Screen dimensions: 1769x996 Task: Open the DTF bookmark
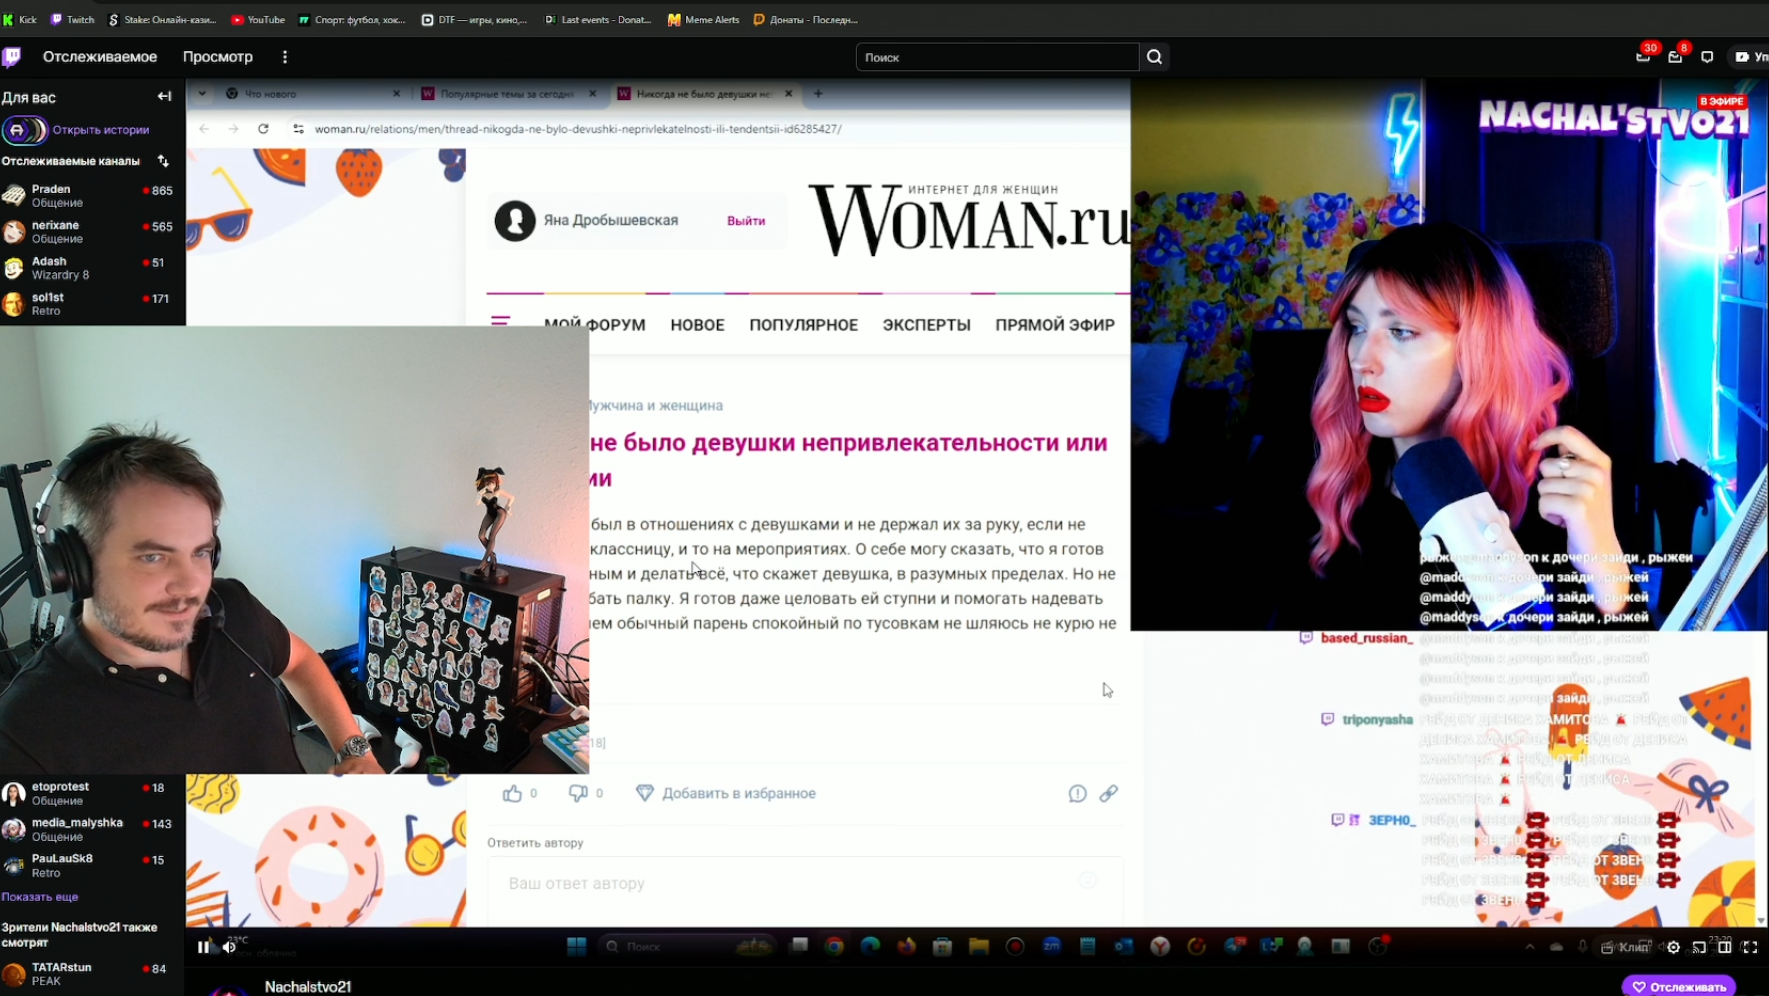click(x=474, y=19)
